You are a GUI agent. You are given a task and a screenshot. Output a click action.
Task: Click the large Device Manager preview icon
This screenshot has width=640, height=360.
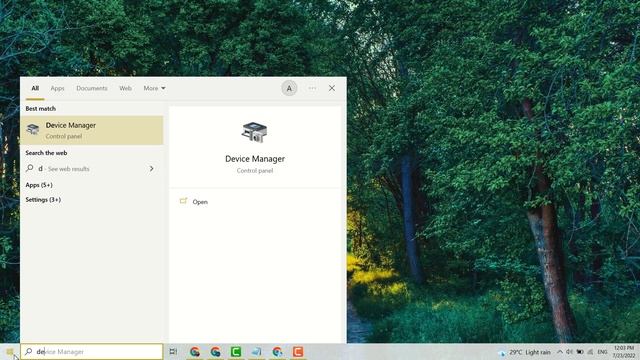[x=254, y=132]
